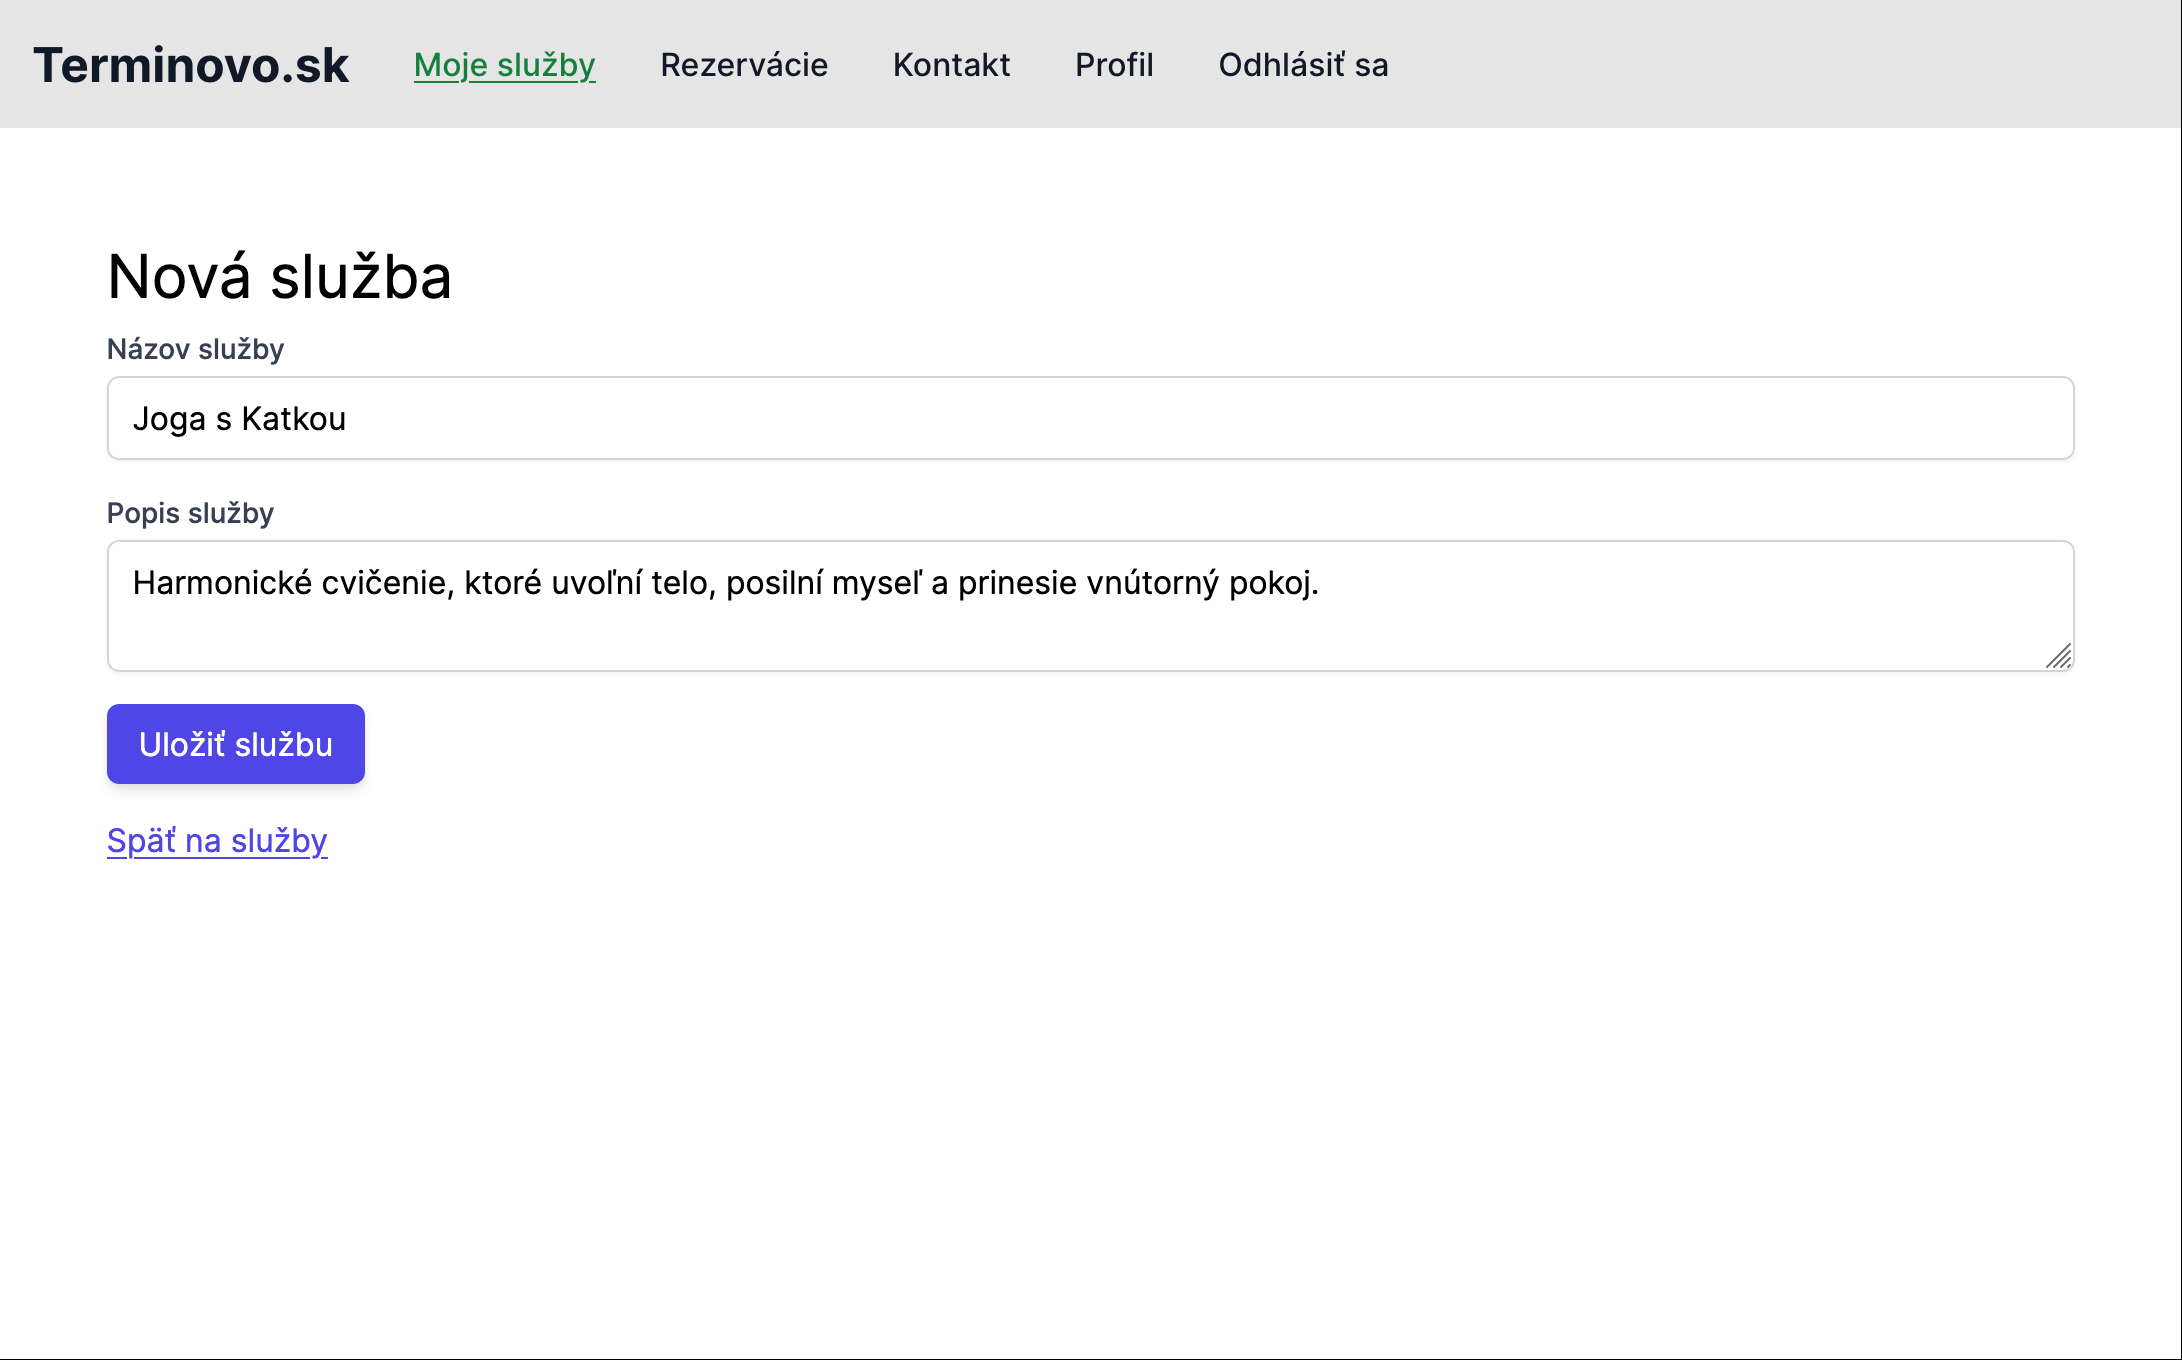Log out via Odhlásiť sa
Screen dimensions: 2182x1360
click(x=1303, y=65)
